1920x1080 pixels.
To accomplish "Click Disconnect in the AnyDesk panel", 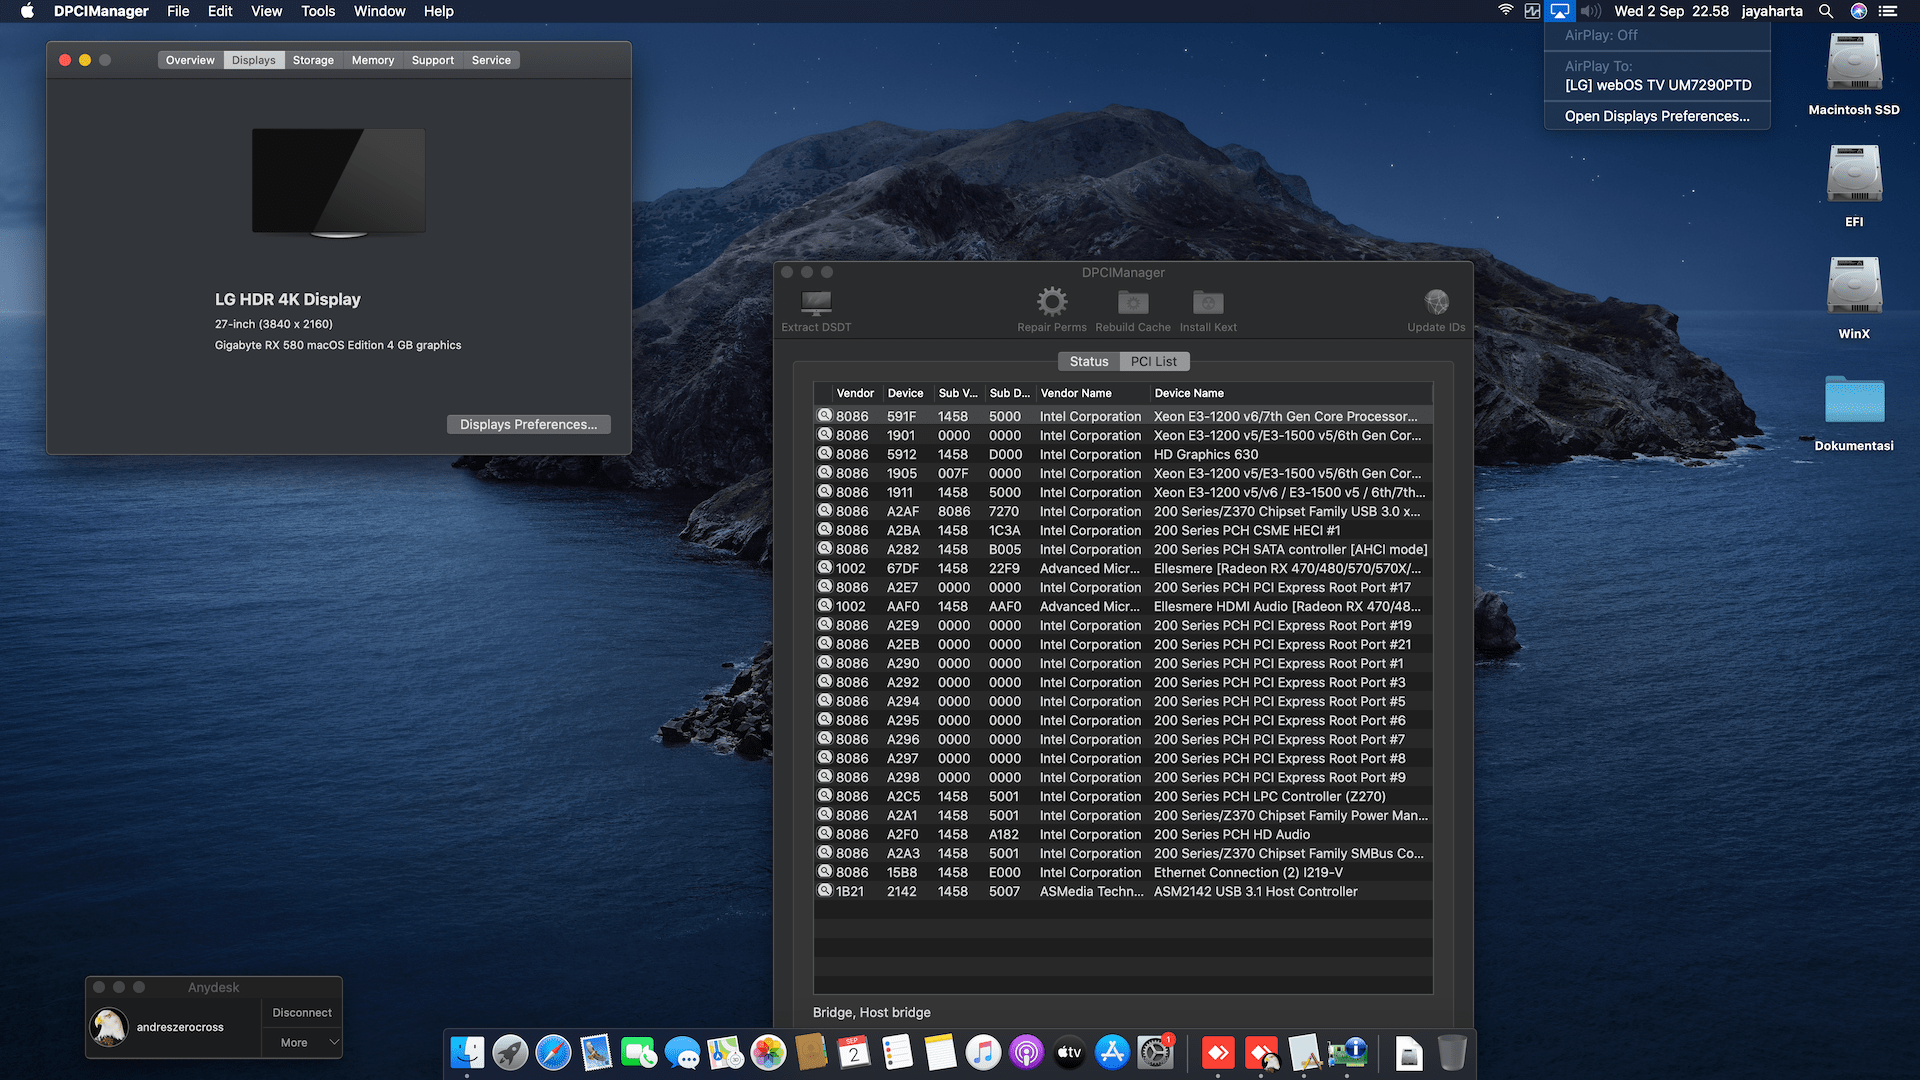I will click(x=302, y=1012).
